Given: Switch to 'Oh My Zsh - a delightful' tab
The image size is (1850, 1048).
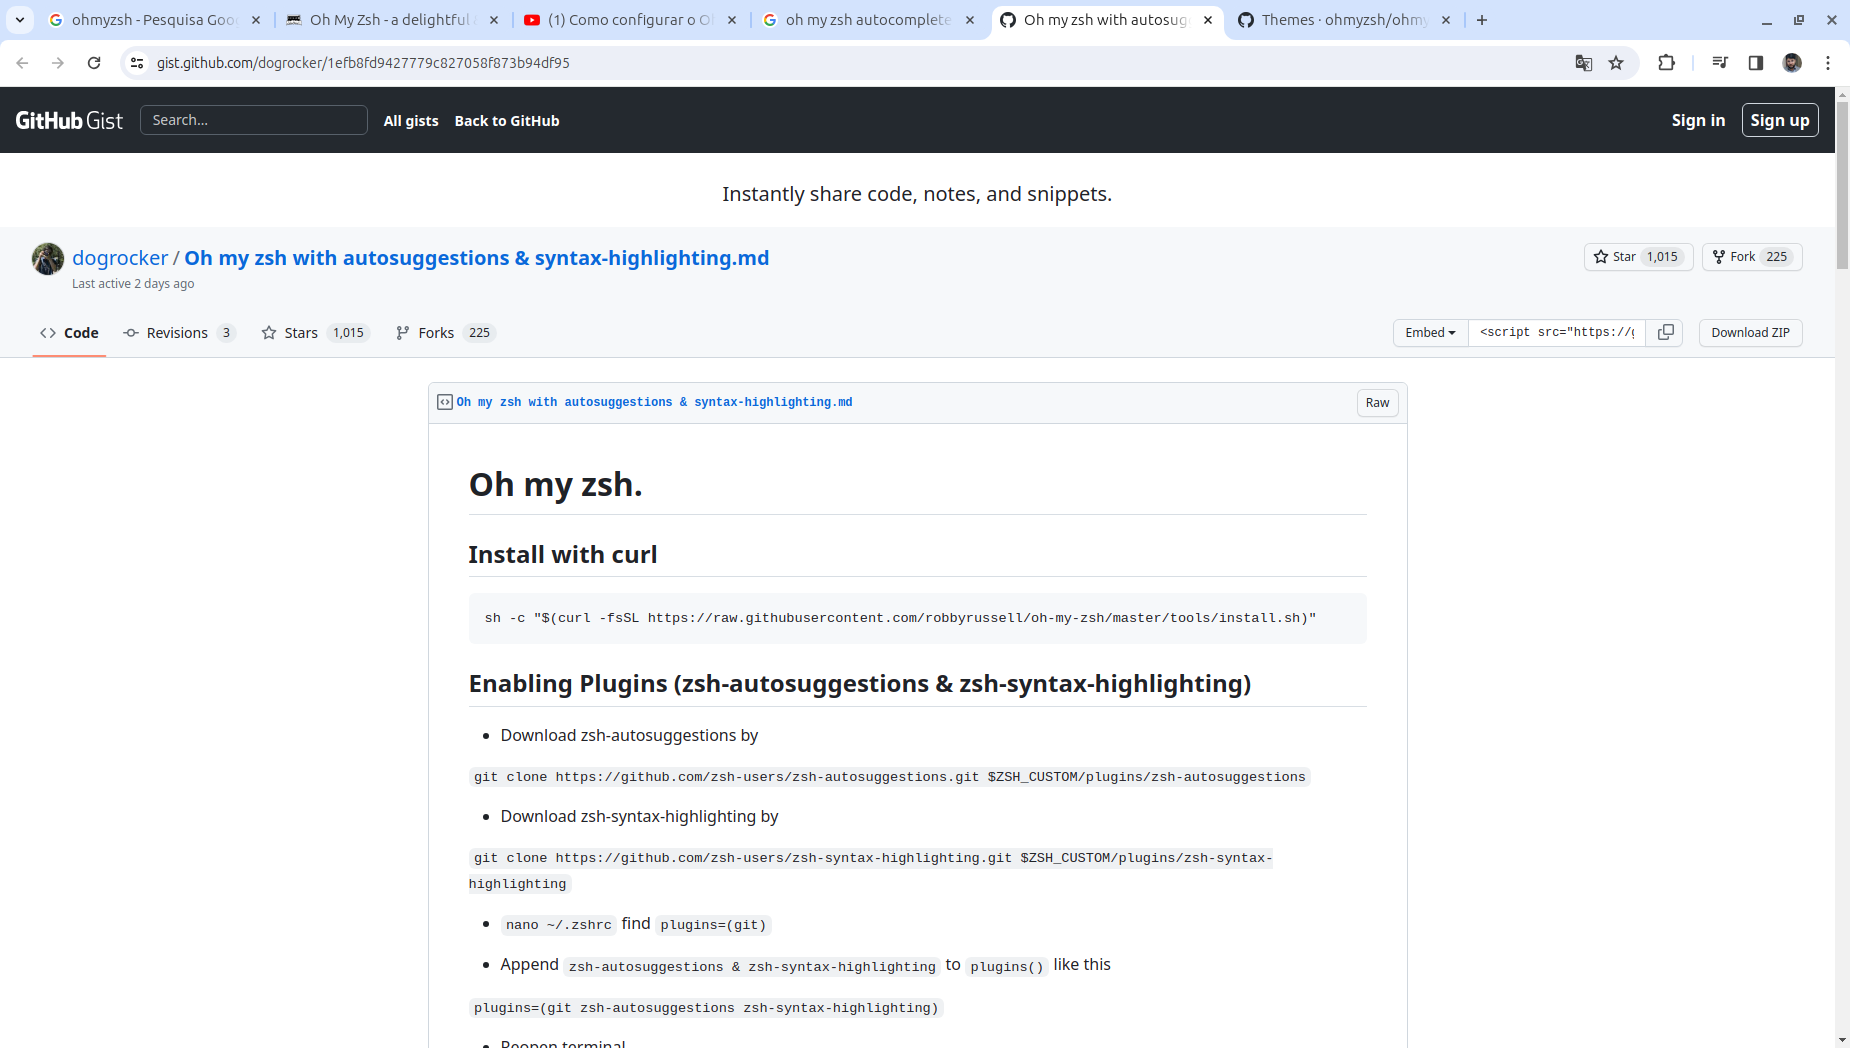Looking at the screenshot, I should [x=392, y=20].
